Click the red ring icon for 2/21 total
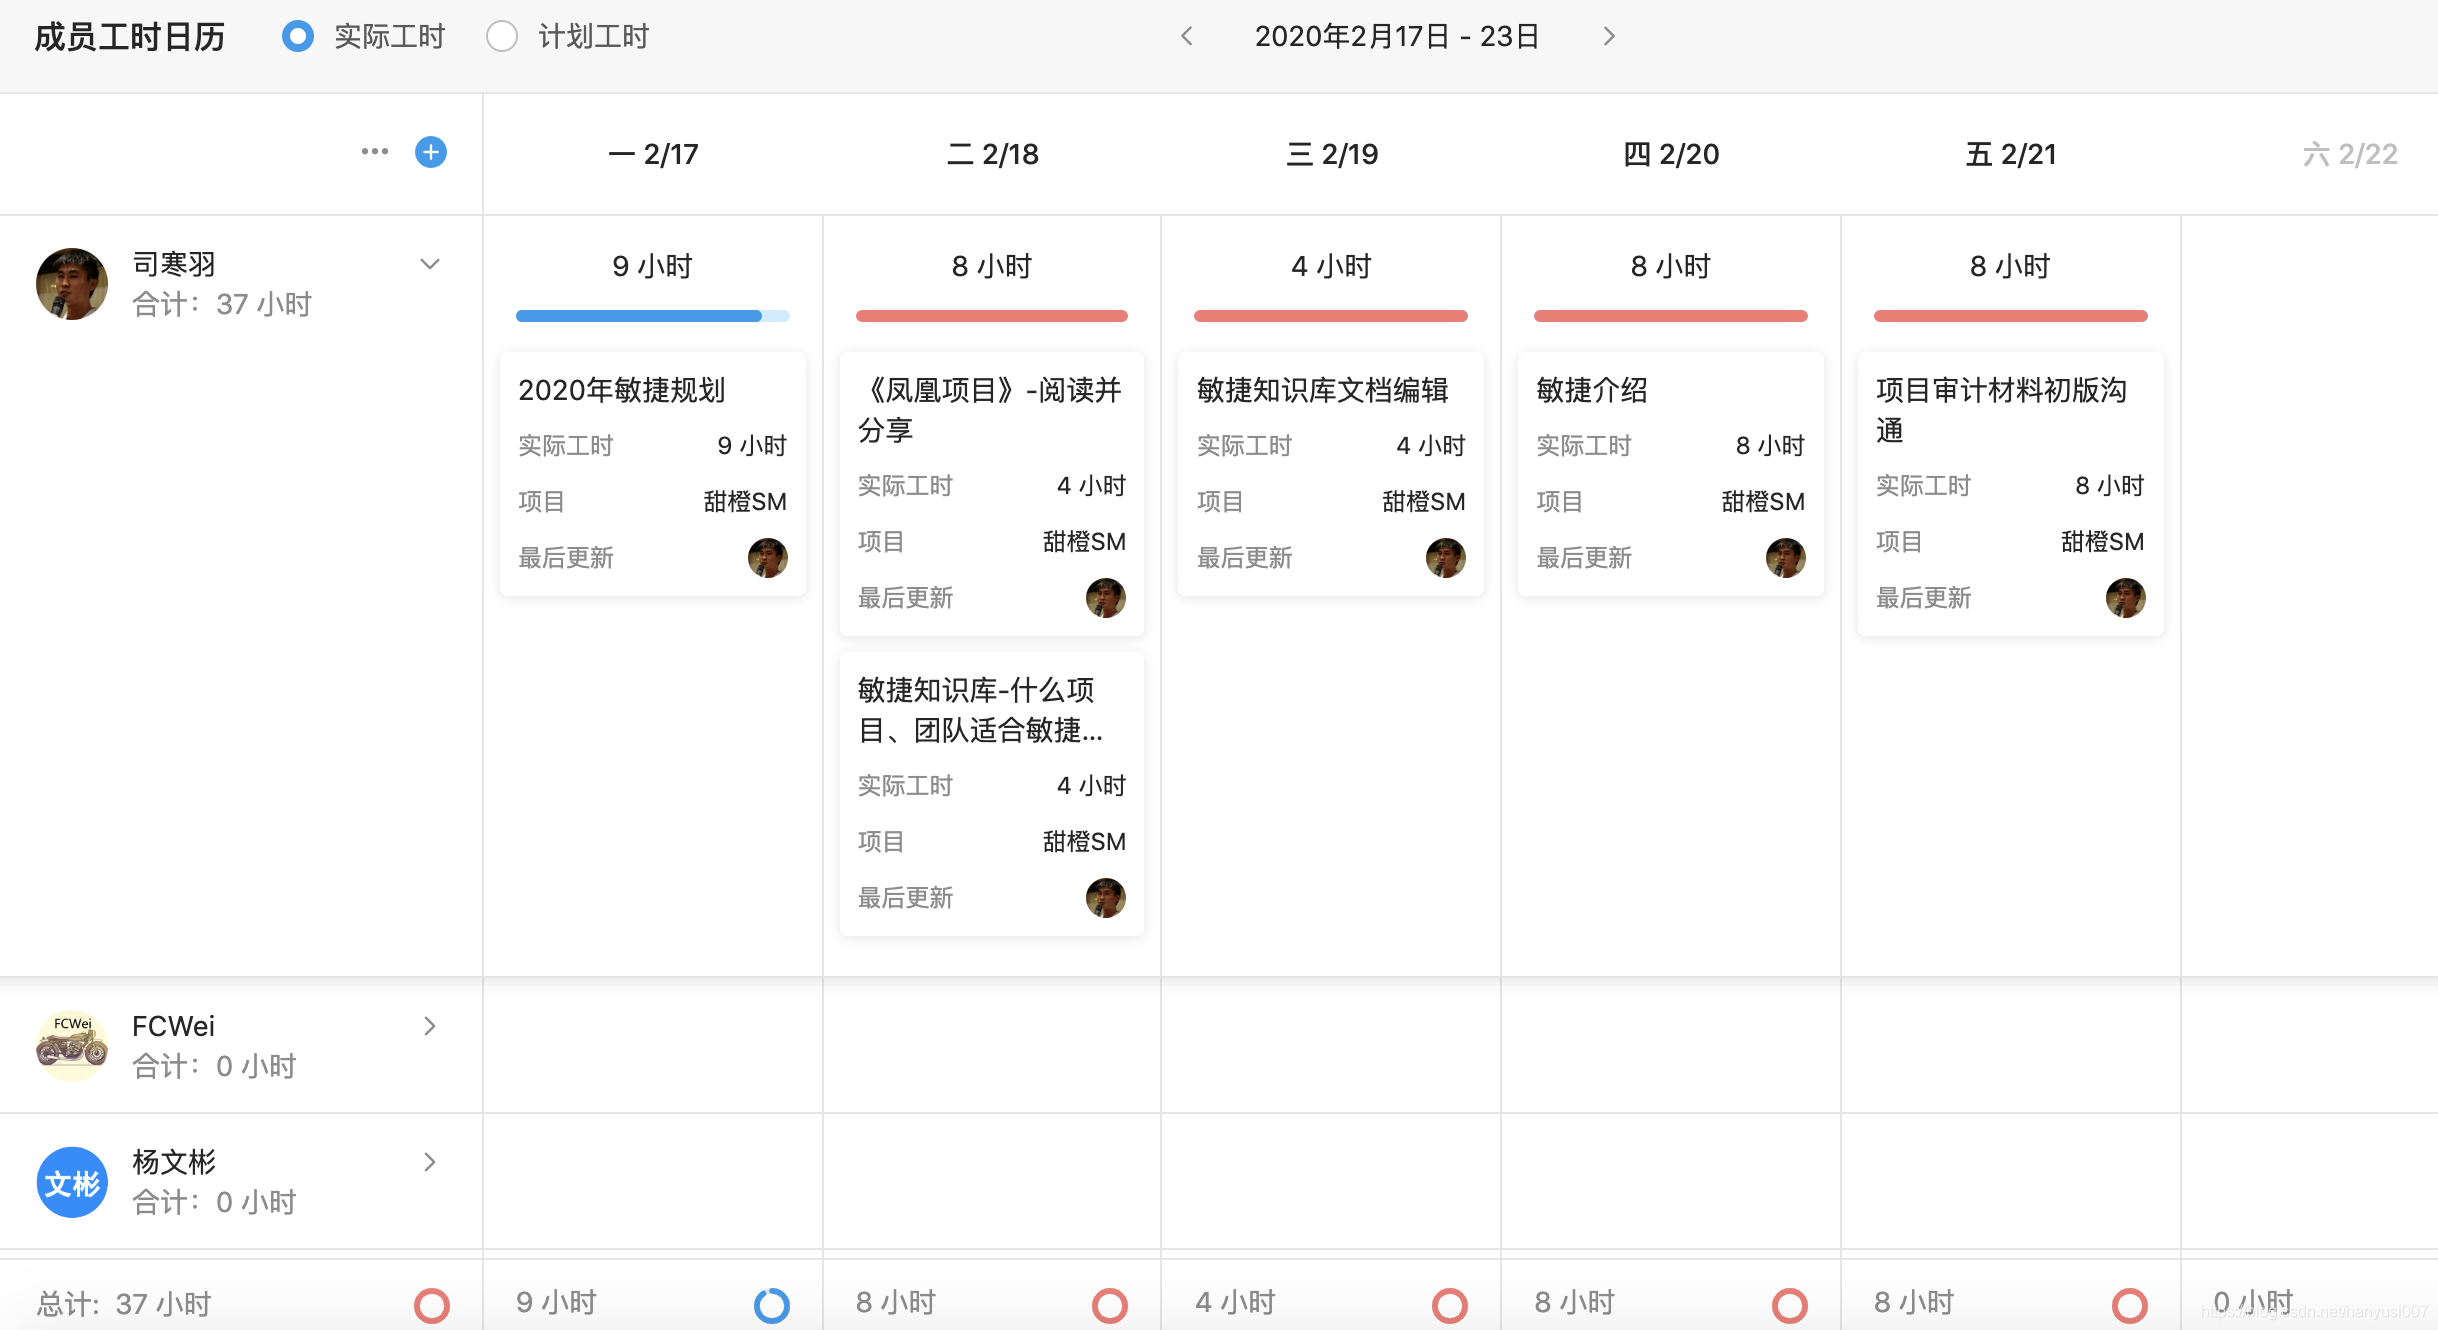Viewport: 2438px width, 1330px height. [x=2129, y=1304]
